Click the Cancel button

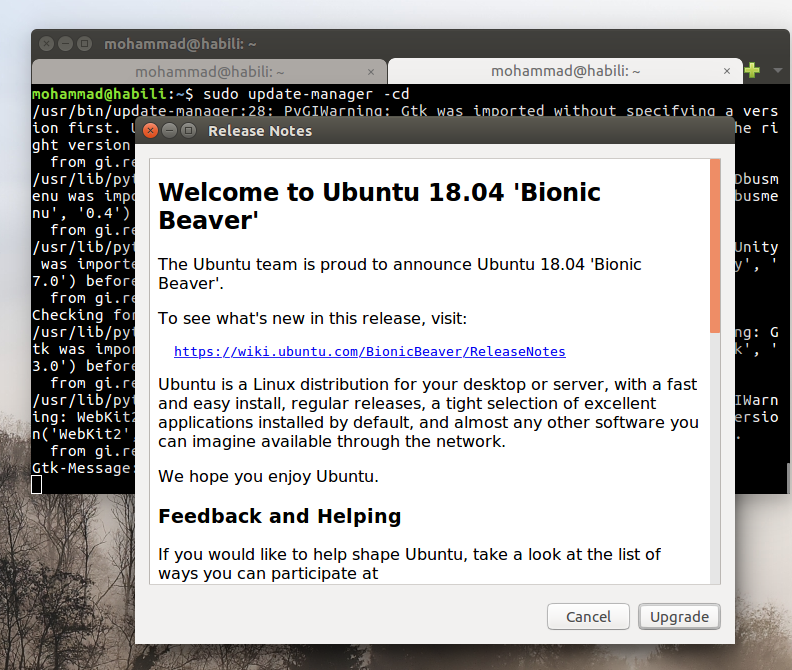pos(588,616)
